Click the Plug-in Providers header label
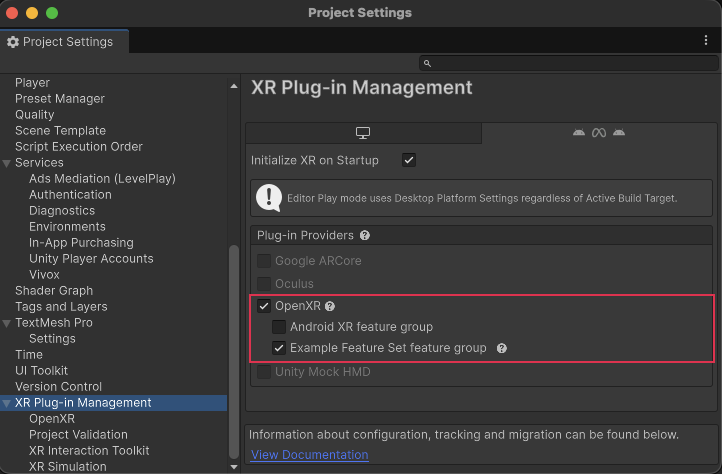722x474 pixels. 305,235
